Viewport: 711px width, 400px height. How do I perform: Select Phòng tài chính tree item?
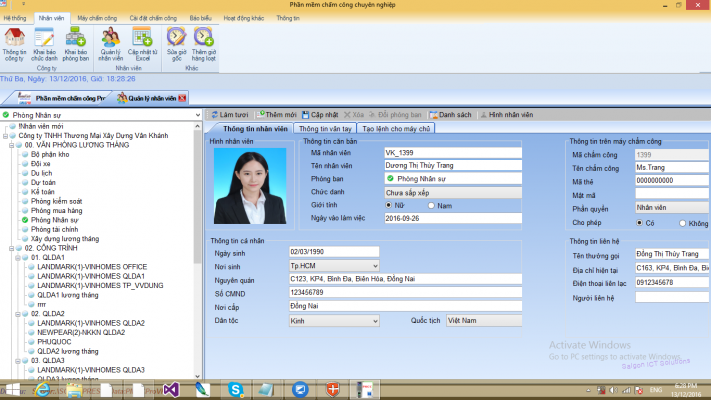point(54,229)
